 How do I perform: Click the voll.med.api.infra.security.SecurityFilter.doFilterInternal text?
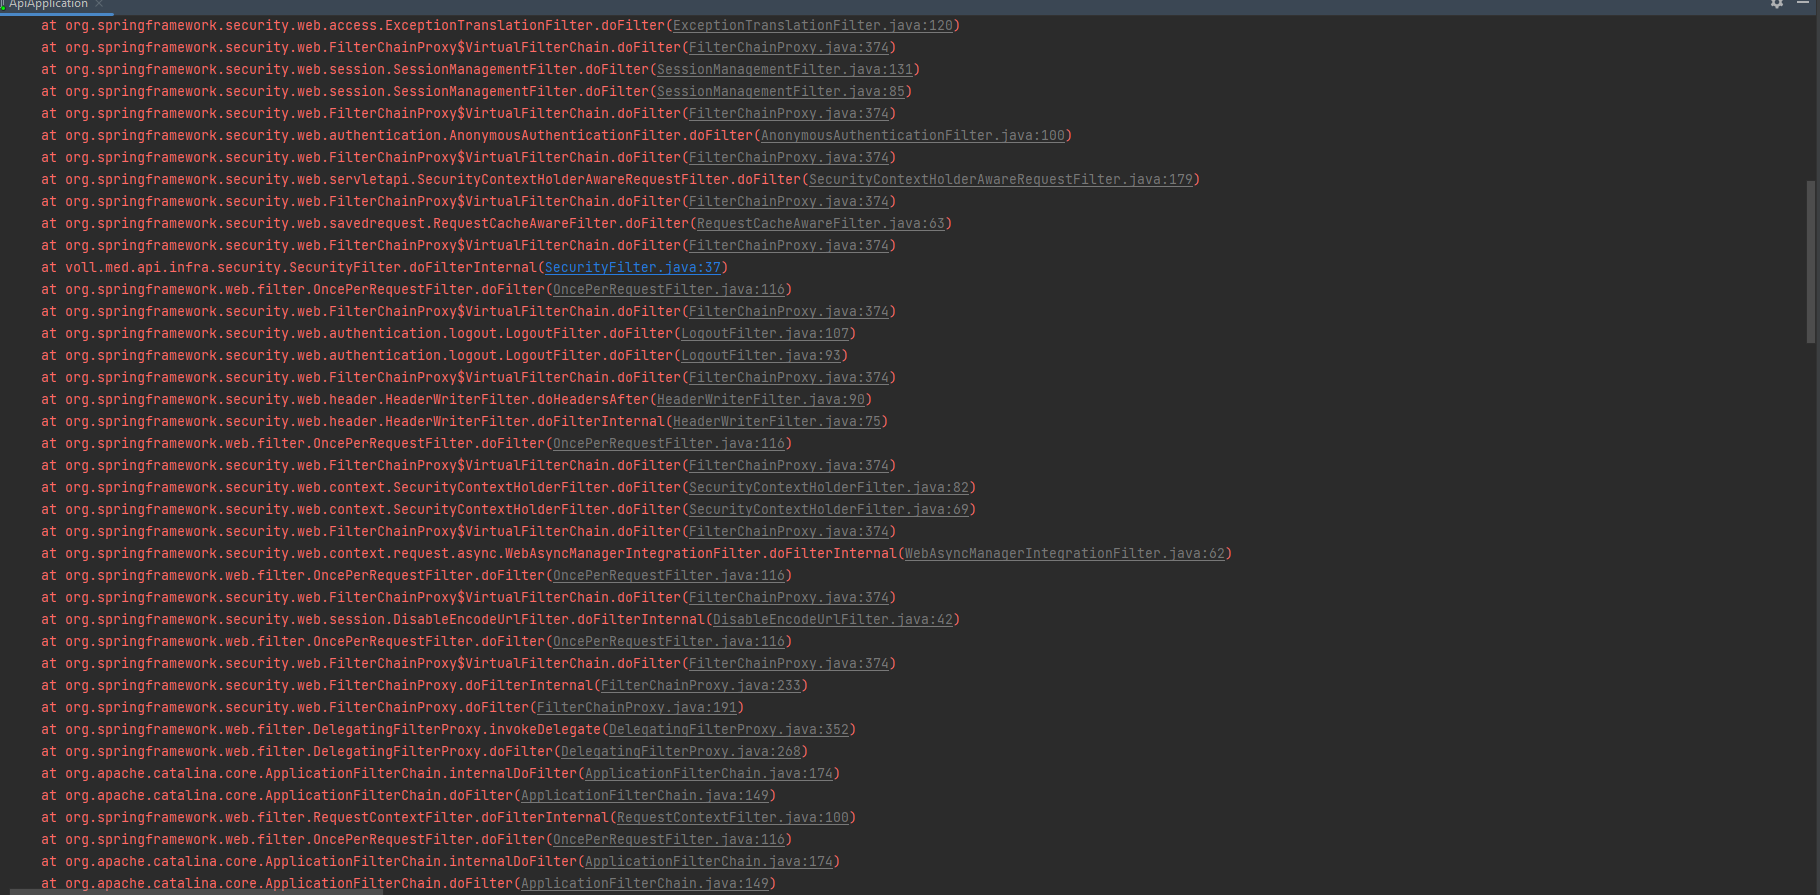point(301,268)
